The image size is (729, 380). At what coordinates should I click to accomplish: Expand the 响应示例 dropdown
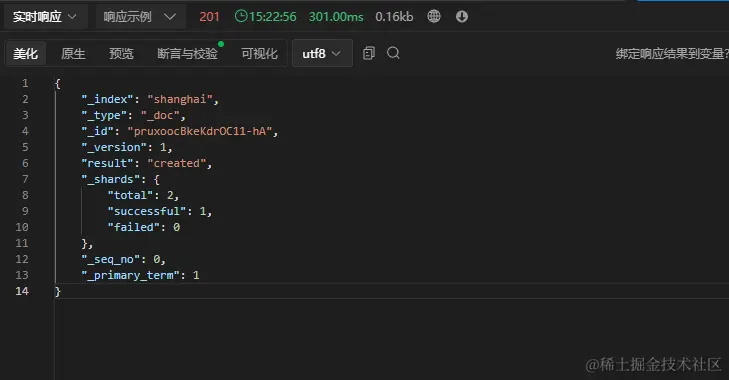(140, 17)
